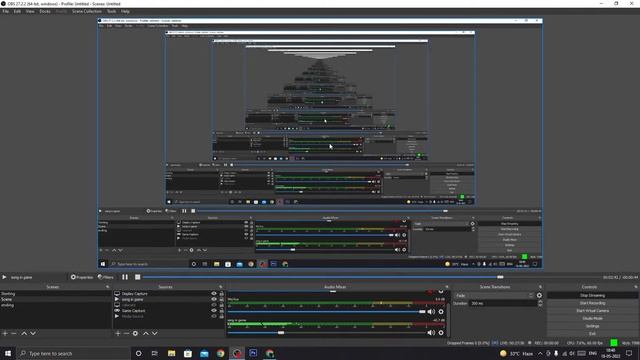Click song in game volume slider handle

tap(281, 333)
